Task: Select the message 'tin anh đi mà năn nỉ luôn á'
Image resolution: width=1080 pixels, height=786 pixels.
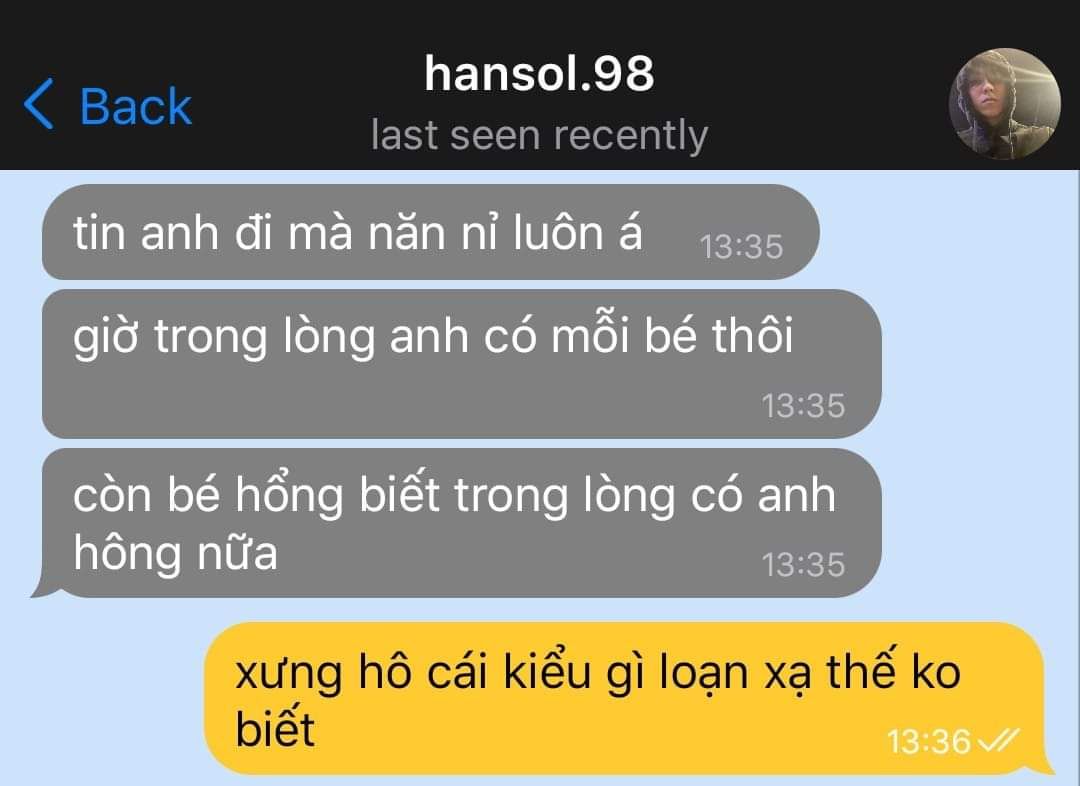Action: tap(430, 231)
